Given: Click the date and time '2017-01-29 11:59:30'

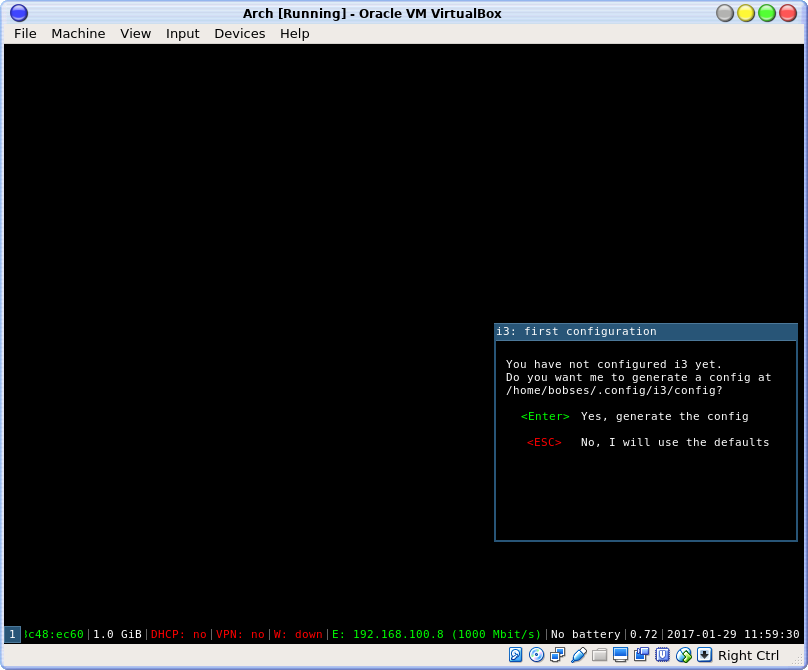Looking at the screenshot, I should click(x=733, y=634).
